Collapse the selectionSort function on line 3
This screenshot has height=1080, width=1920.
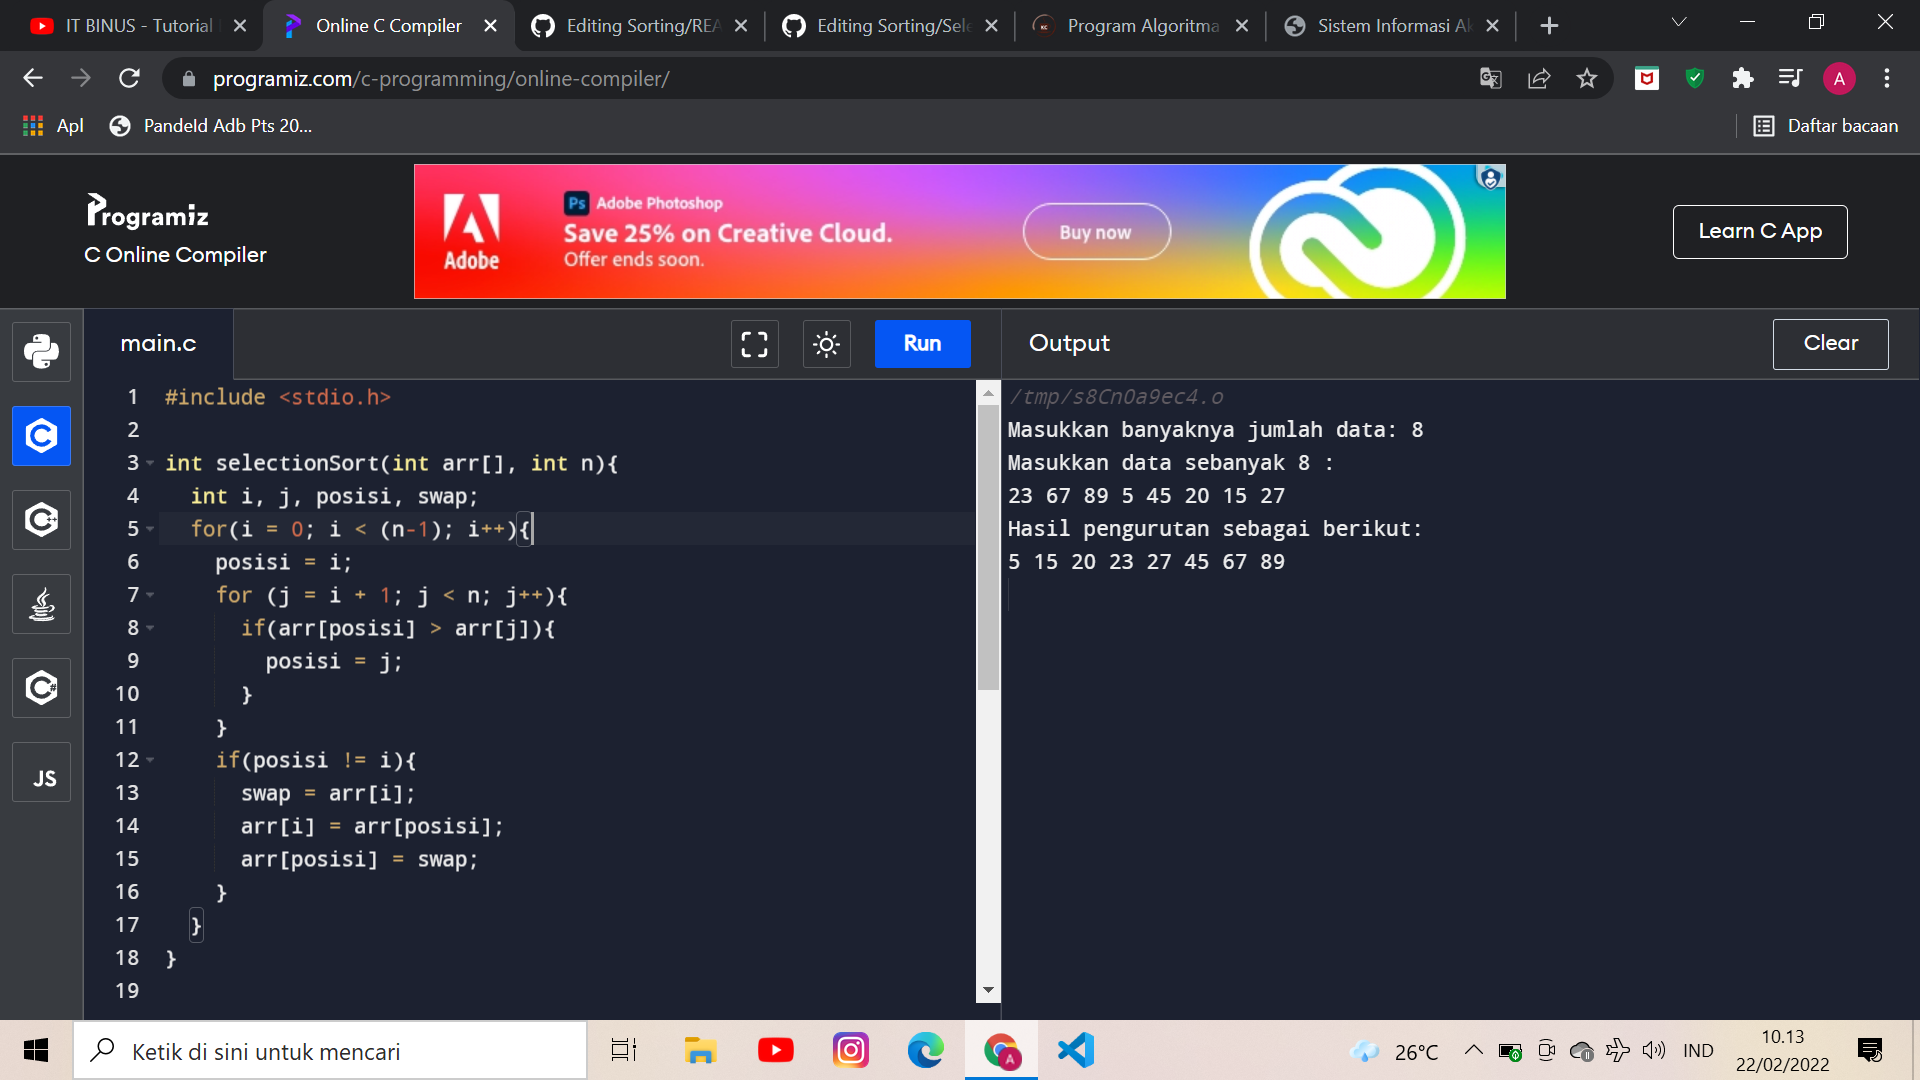point(149,463)
